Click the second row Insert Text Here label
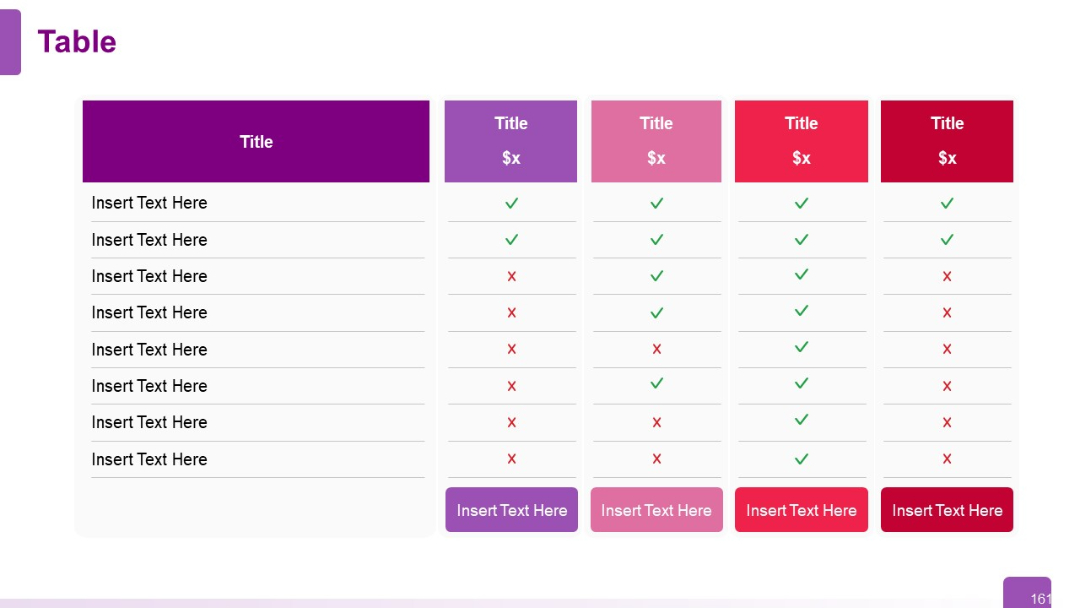This screenshot has height=608, width=1080. click(x=149, y=240)
